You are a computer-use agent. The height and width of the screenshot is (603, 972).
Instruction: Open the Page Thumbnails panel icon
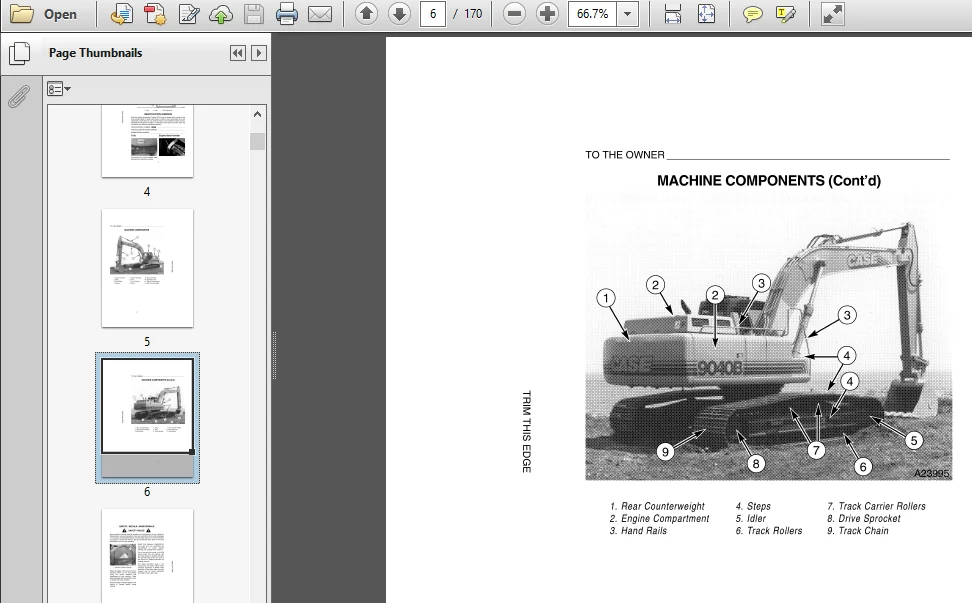(x=20, y=53)
